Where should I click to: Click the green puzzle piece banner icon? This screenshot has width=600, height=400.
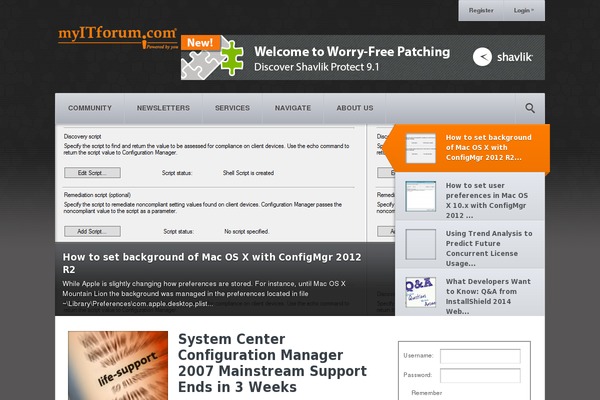232,58
